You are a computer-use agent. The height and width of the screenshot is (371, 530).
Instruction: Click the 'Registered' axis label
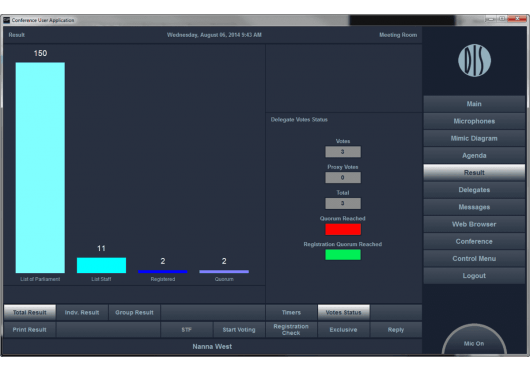(163, 279)
